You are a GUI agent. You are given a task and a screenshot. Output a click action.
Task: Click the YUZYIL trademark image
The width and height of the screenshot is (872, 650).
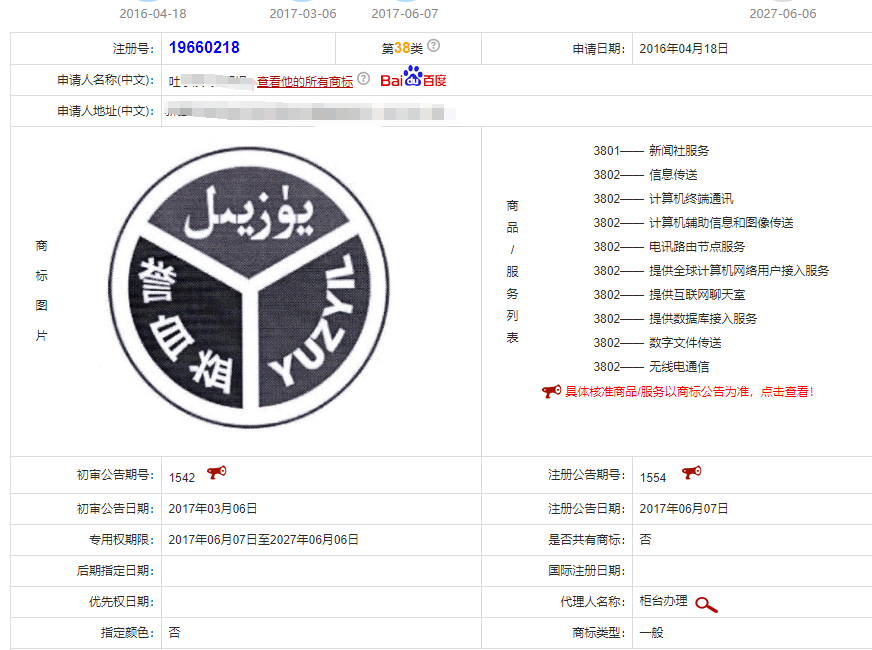249,287
